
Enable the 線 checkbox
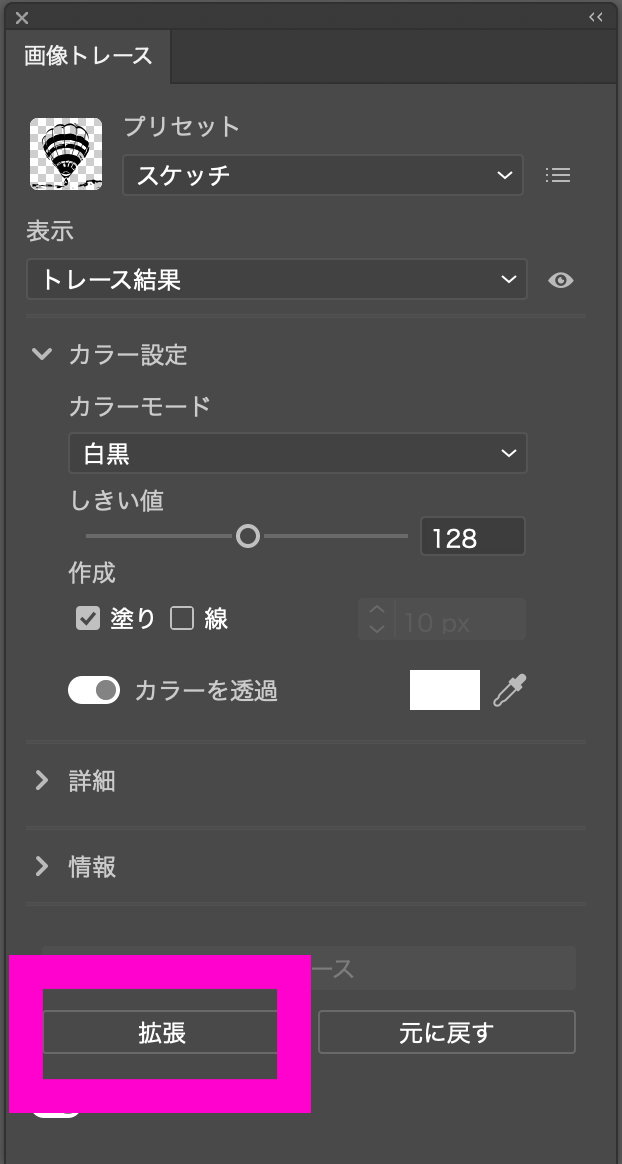[182, 618]
